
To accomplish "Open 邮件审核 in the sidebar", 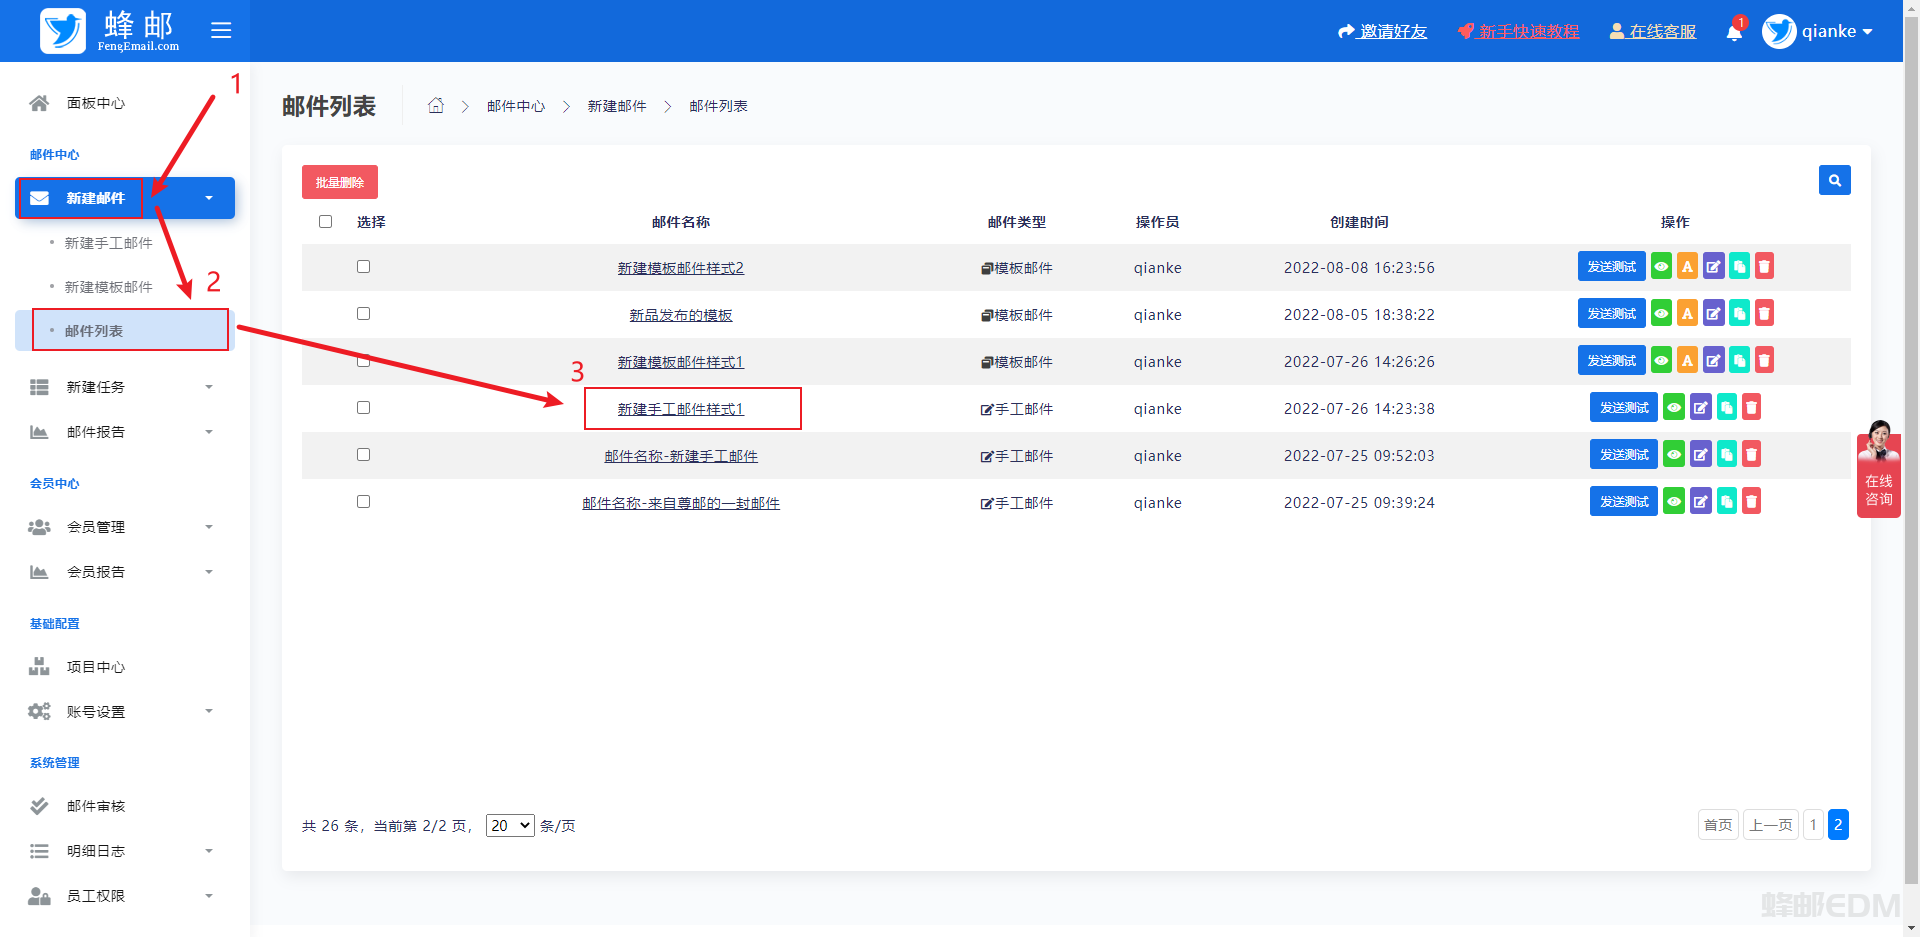I will pos(96,806).
